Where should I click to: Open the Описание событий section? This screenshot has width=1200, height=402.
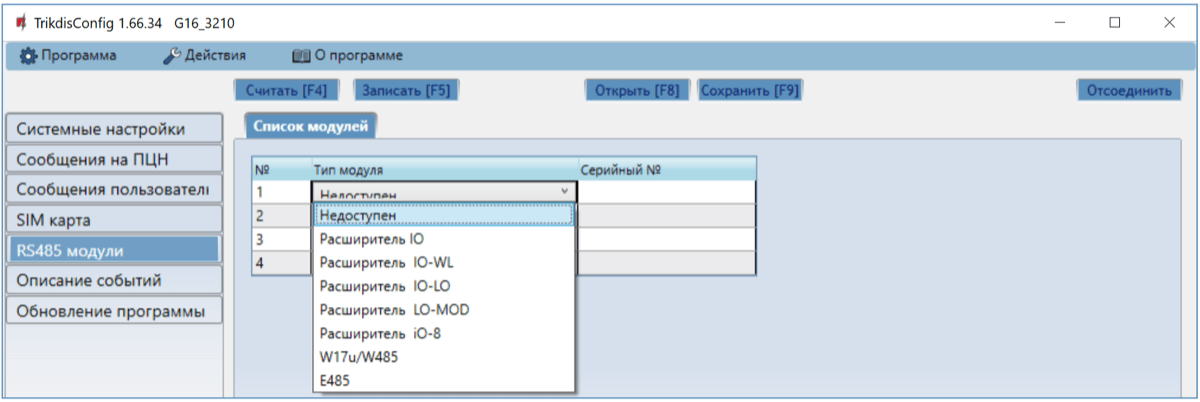pyautogui.click(x=113, y=280)
